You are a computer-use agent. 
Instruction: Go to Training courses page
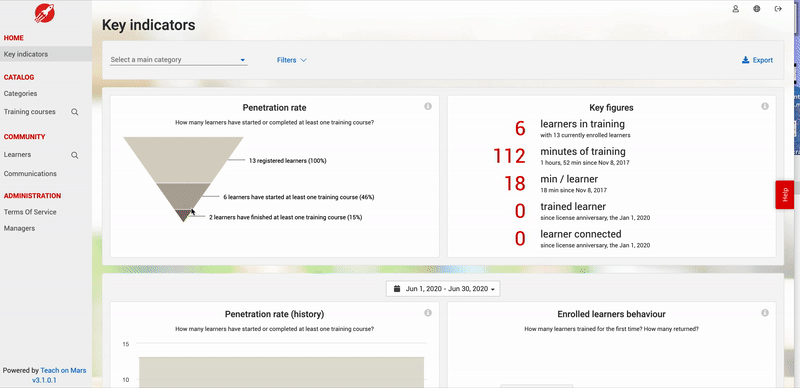tap(30, 112)
